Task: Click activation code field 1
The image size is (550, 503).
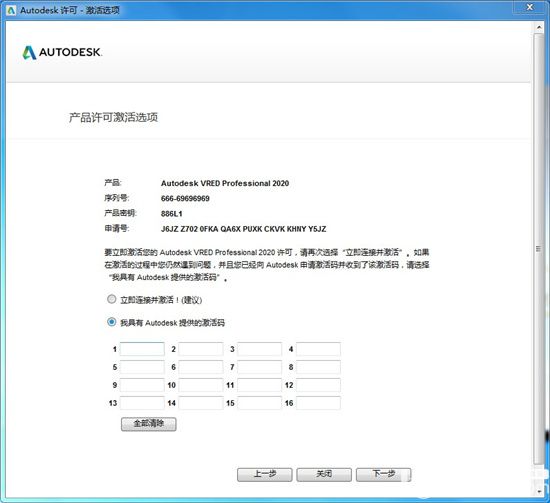Action: click(142, 349)
